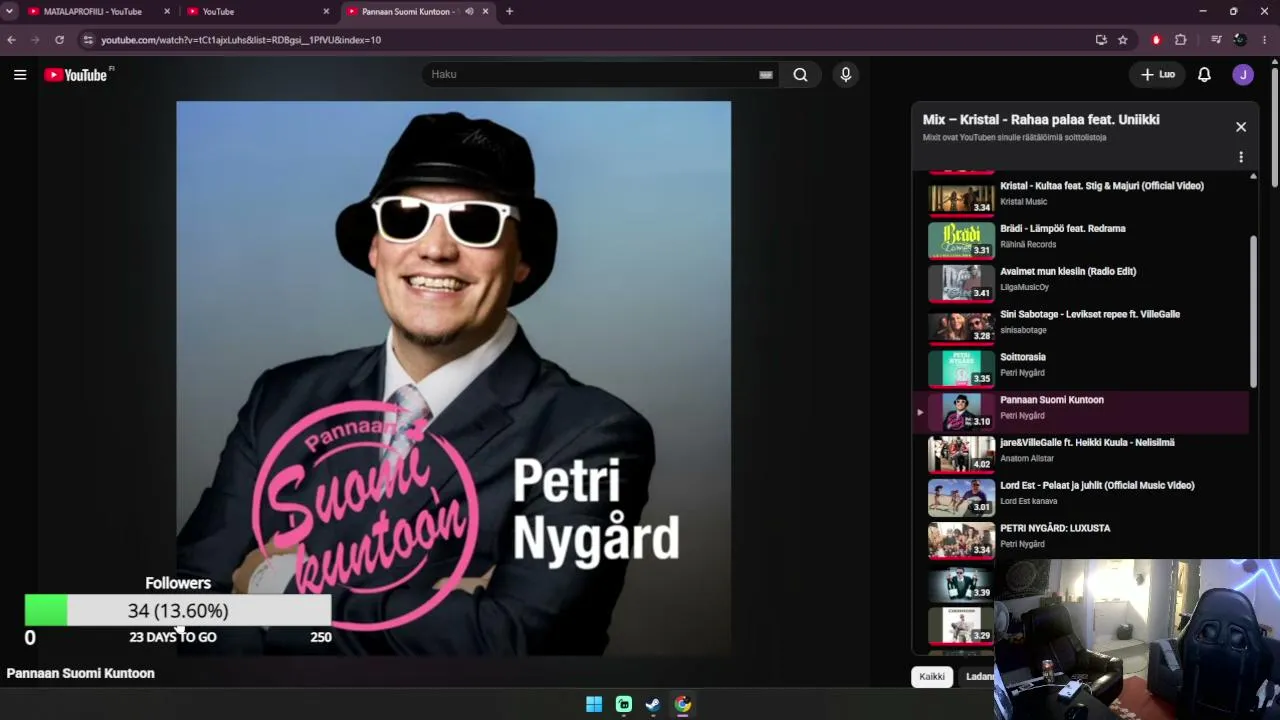Click the red extension icon in toolbar
The image size is (1280, 720).
tap(1157, 40)
